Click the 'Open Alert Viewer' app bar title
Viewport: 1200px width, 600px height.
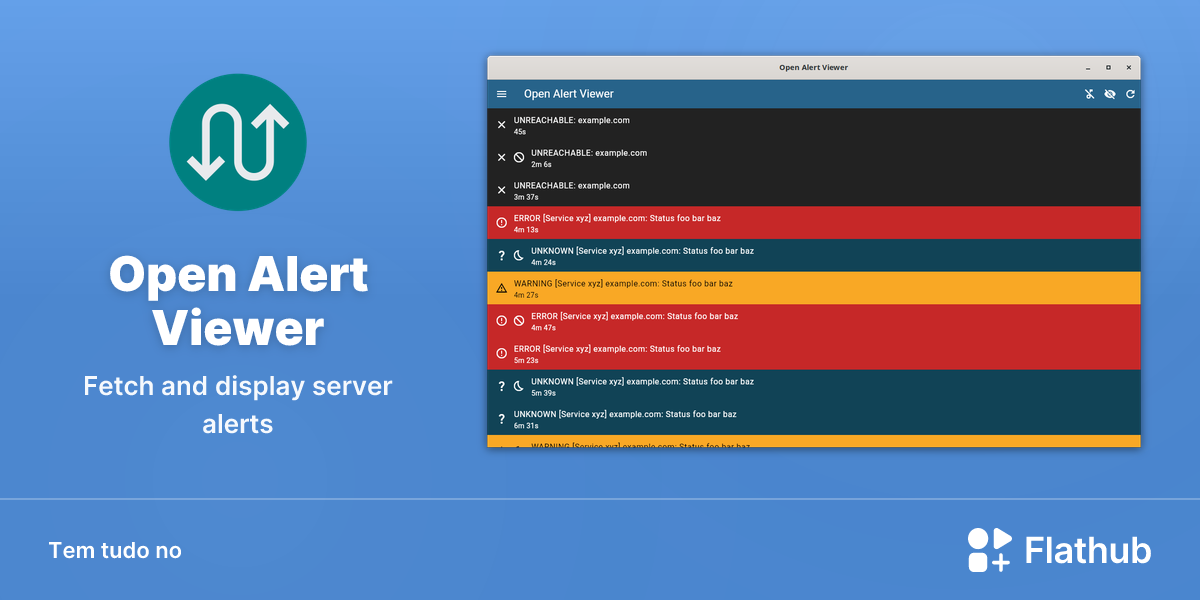[569, 94]
